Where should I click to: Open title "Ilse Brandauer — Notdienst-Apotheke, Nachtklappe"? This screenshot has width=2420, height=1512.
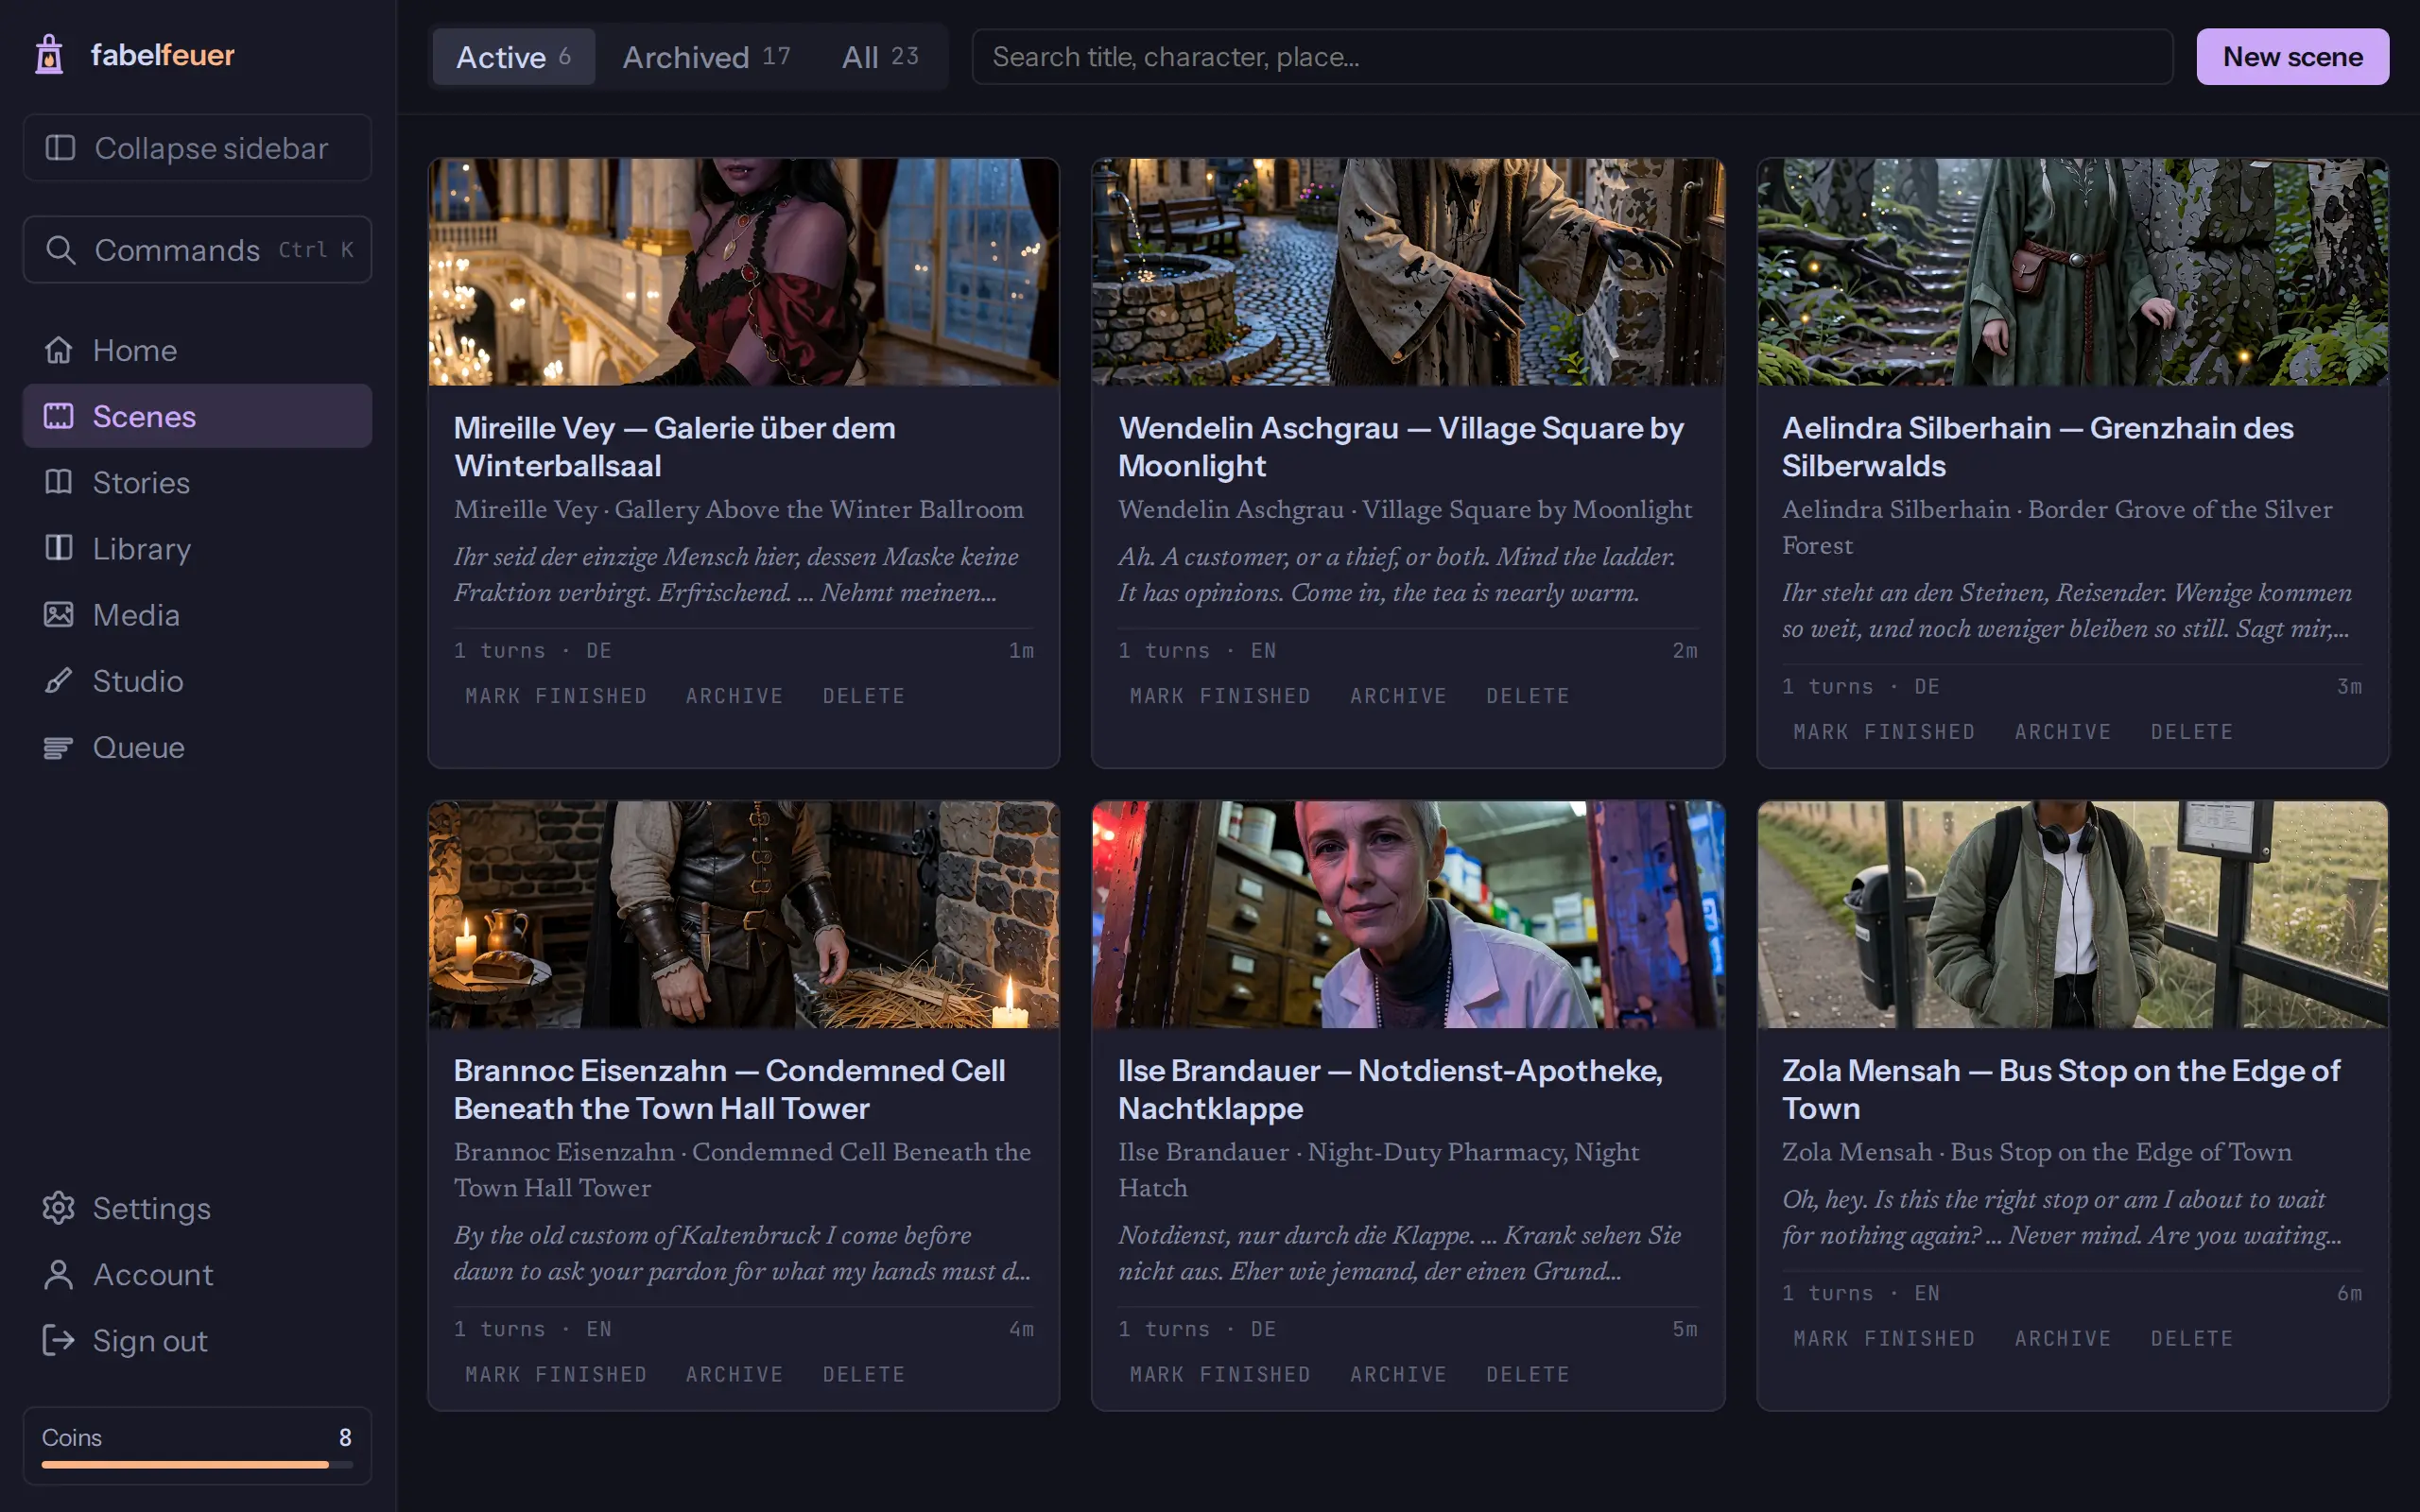click(1390, 1089)
